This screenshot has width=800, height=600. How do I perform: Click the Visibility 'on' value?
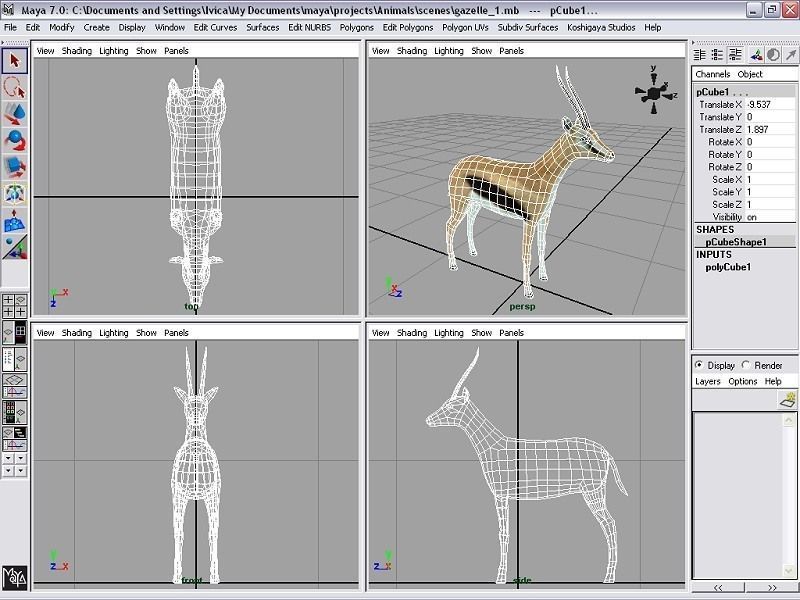click(770, 217)
